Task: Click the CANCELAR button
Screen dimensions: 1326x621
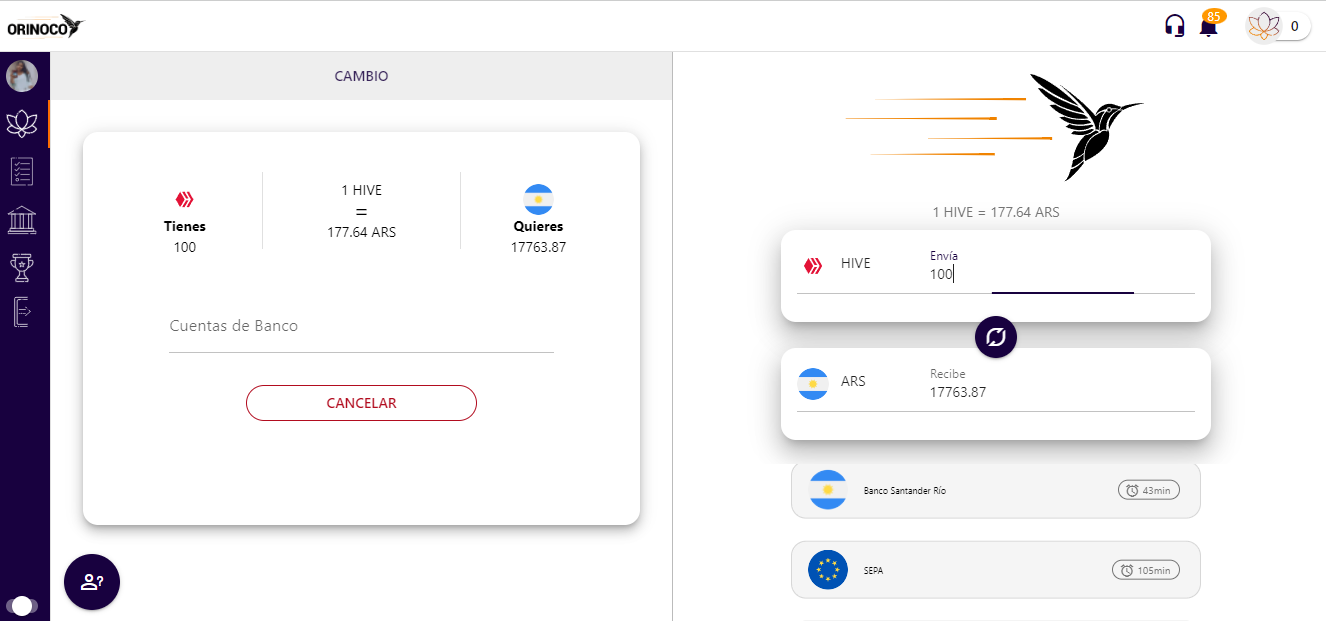Action: 361,403
